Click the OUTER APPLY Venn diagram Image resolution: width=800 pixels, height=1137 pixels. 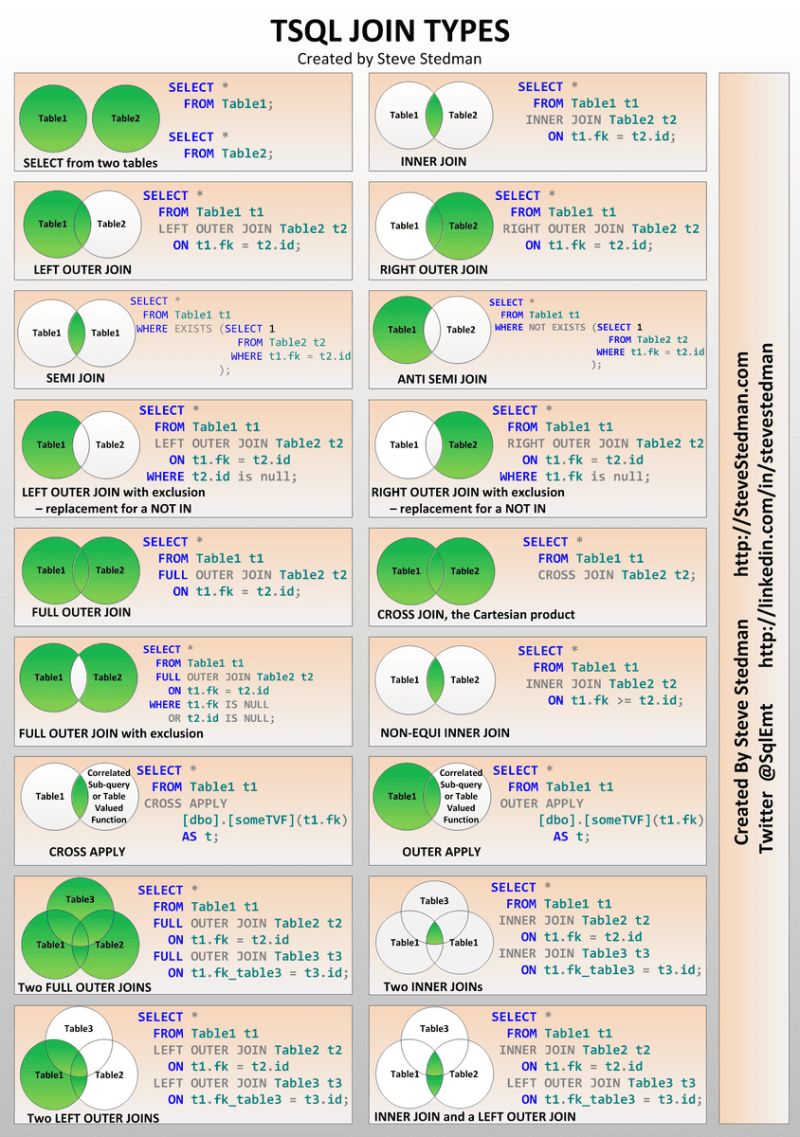pyautogui.click(x=434, y=797)
